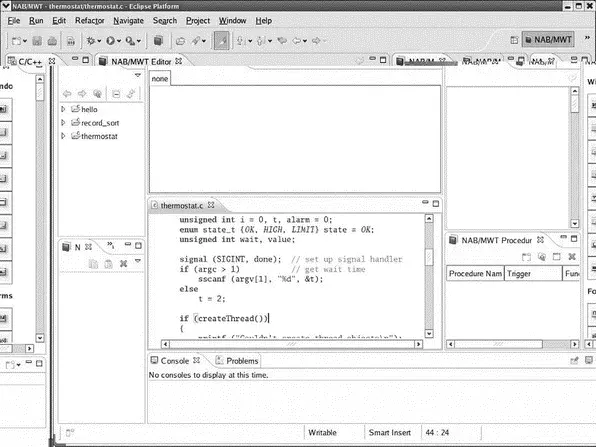Toggle the highlighted mark occurrences toolbar button
The image size is (596, 447).
point(222,41)
